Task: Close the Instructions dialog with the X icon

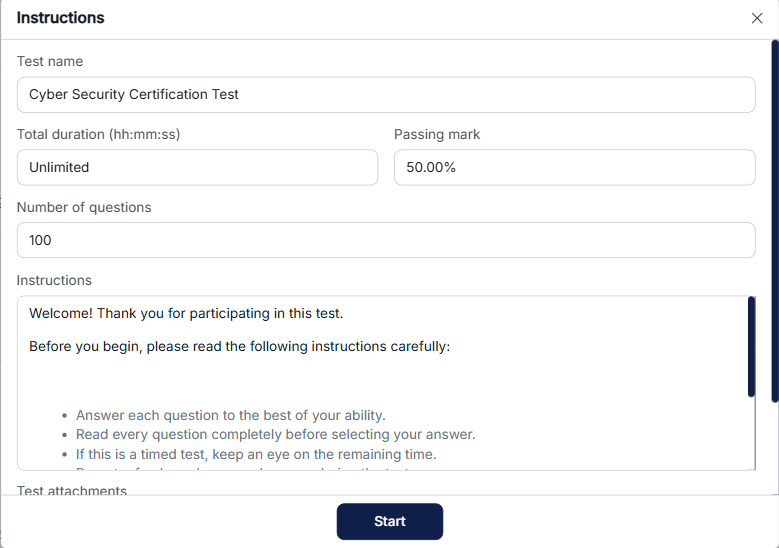Action: 757,18
